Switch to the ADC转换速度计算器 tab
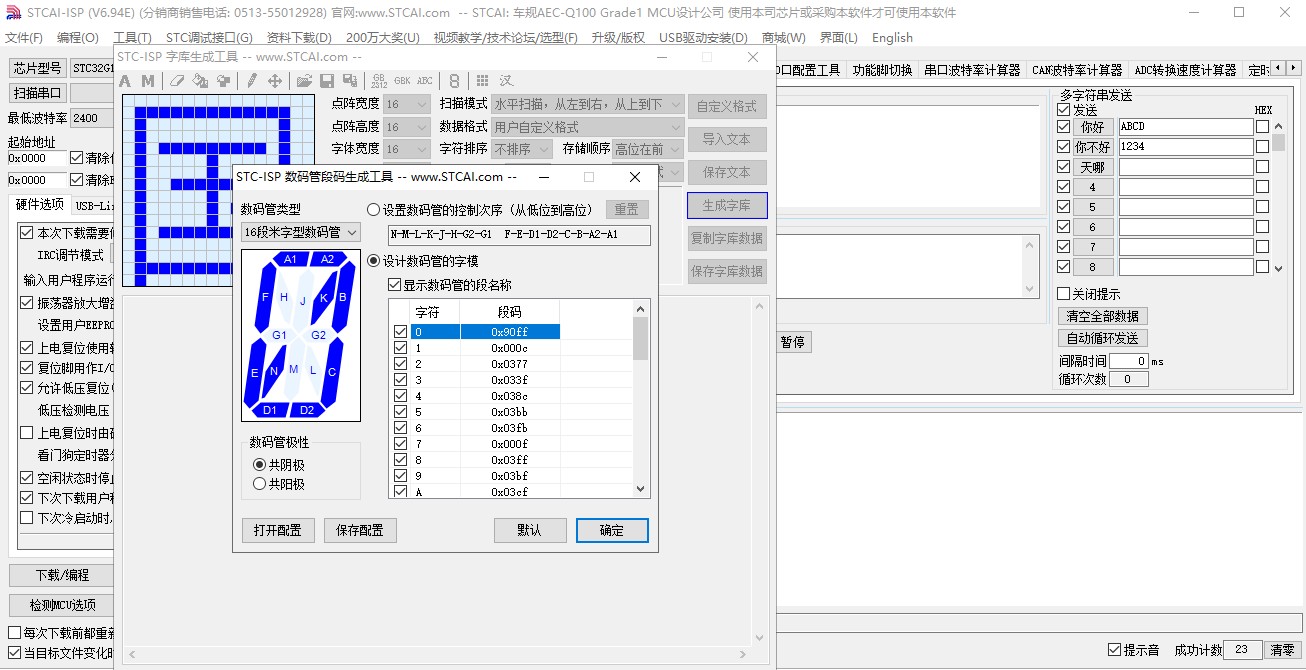The width and height of the screenshot is (1306, 670). (x=1185, y=70)
